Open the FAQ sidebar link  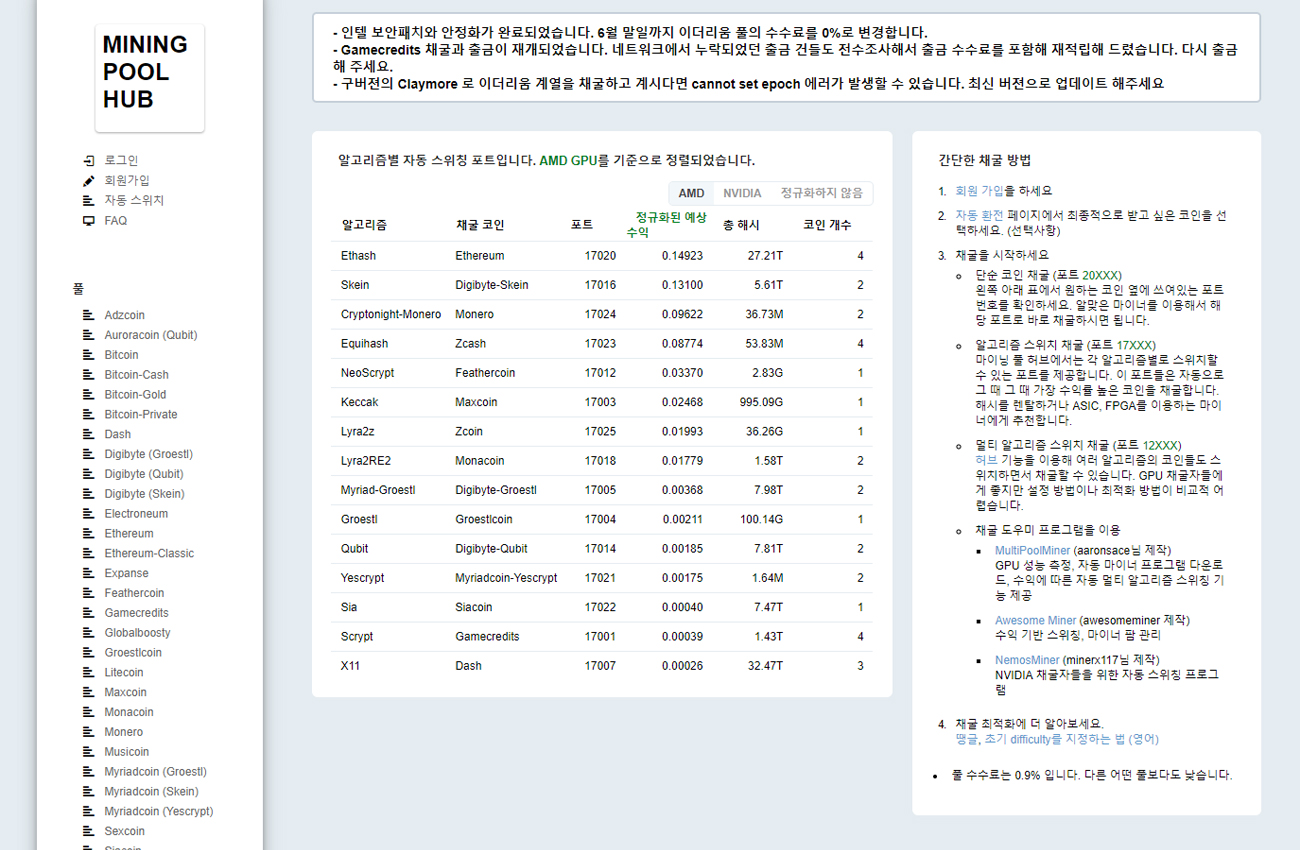(116, 221)
